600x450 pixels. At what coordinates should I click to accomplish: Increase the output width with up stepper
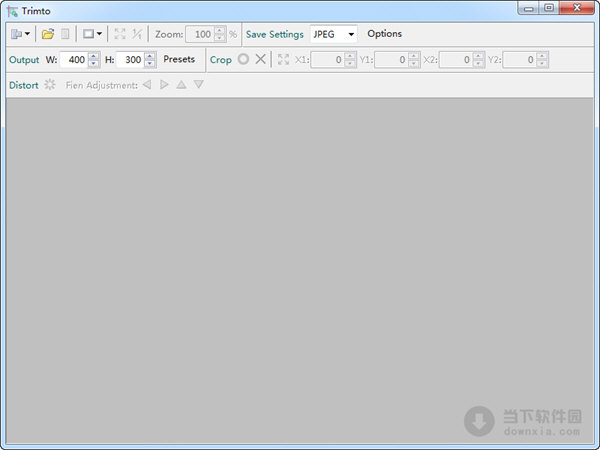93,56
